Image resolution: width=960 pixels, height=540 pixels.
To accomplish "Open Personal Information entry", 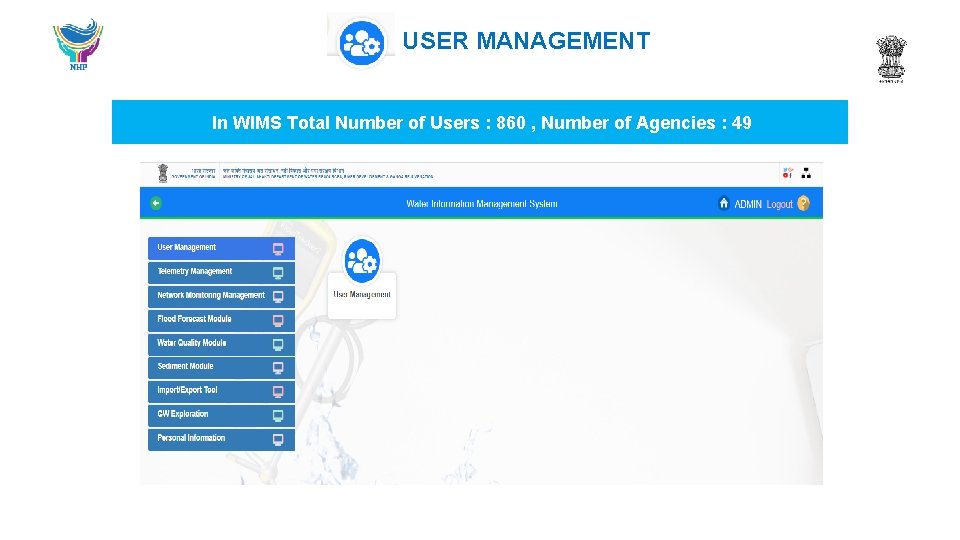I will [221, 439].
